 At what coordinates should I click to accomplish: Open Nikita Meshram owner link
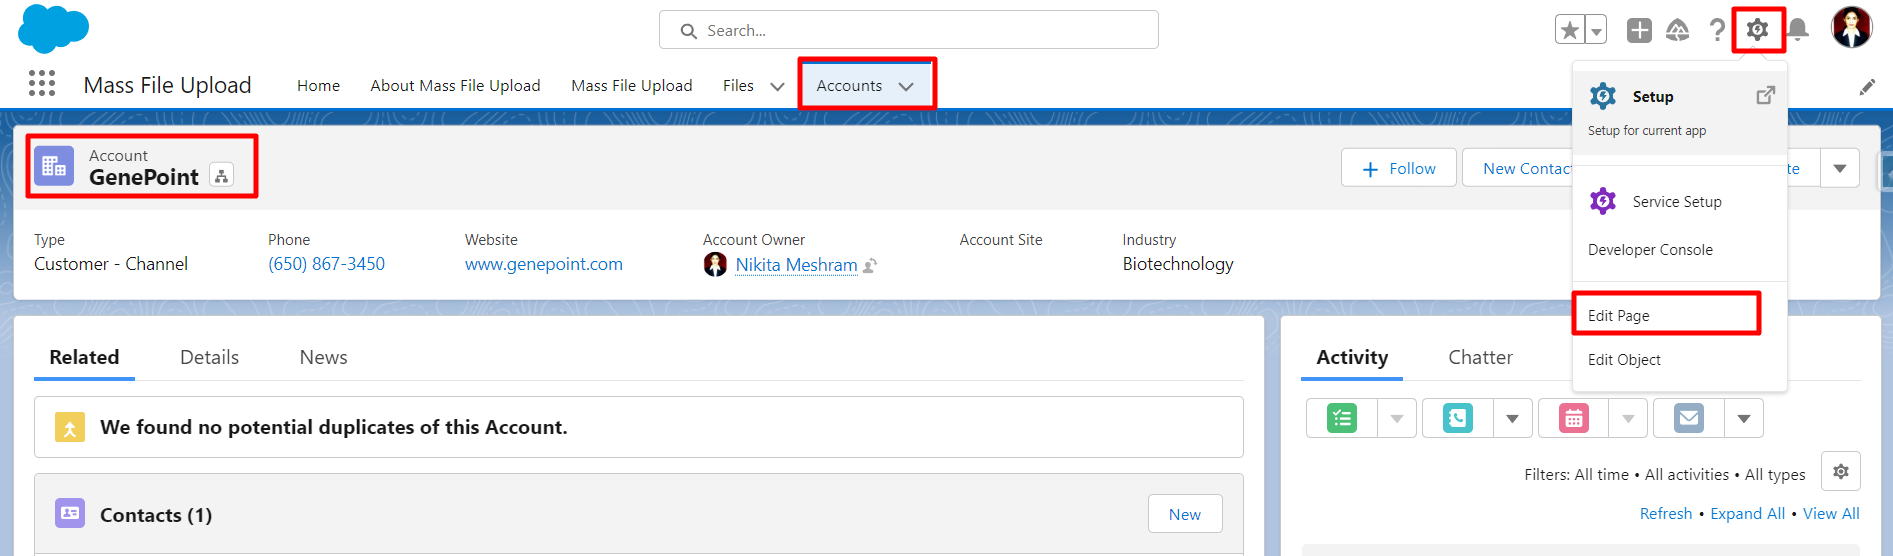[x=796, y=265]
